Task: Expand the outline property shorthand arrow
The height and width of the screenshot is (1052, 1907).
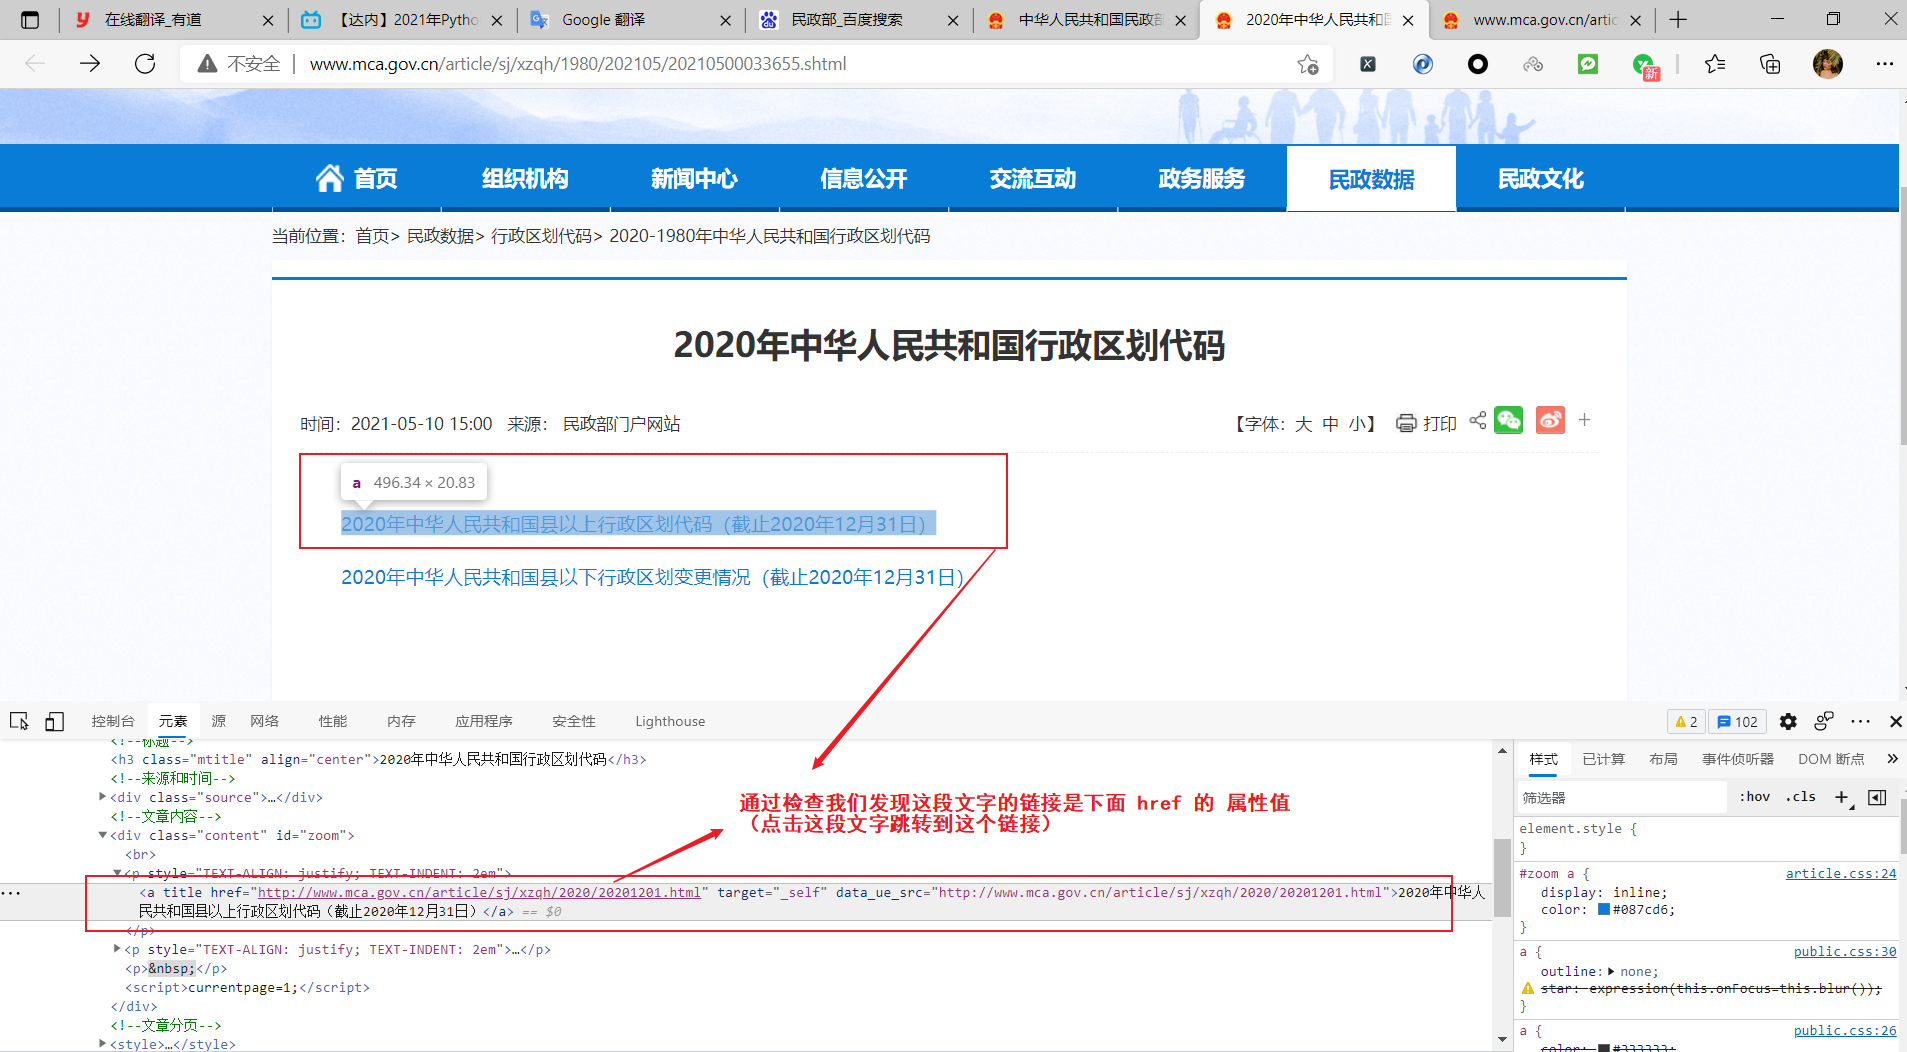Action: (1611, 971)
